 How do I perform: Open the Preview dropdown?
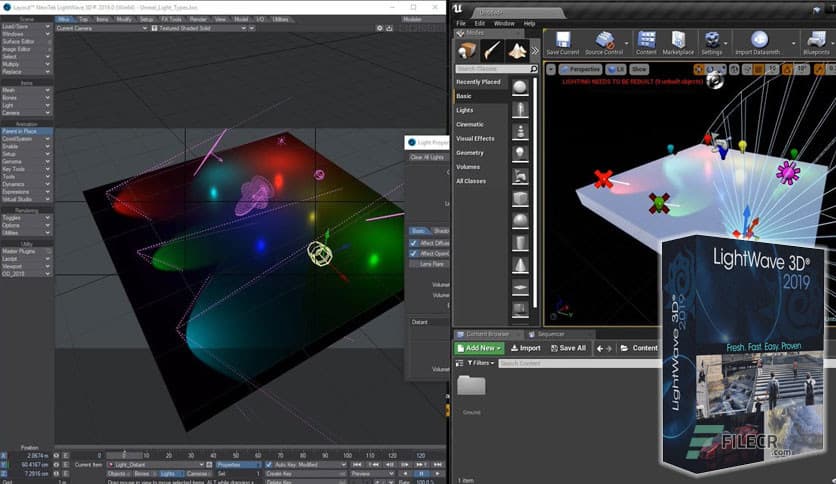pos(372,474)
